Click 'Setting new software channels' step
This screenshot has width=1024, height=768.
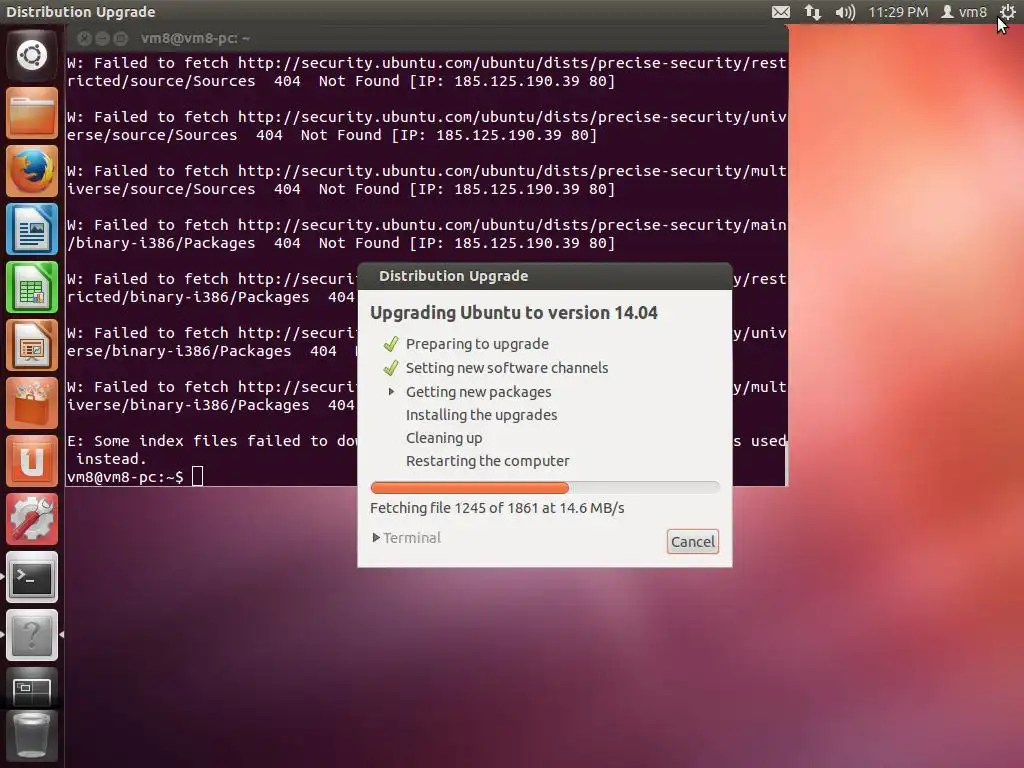tap(507, 368)
